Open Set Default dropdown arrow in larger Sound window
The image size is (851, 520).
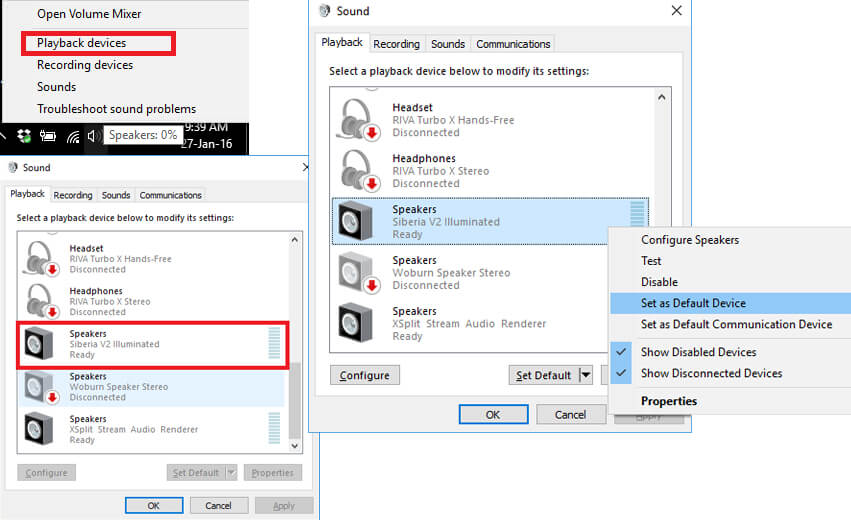pos(586,375)
